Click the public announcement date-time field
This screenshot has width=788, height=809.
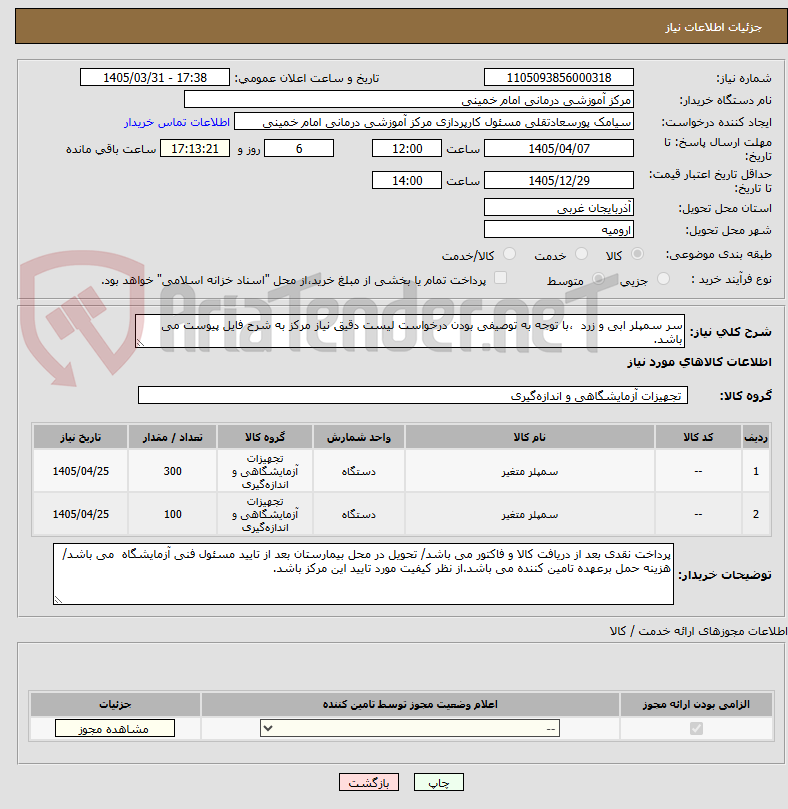tap(155, 77)
